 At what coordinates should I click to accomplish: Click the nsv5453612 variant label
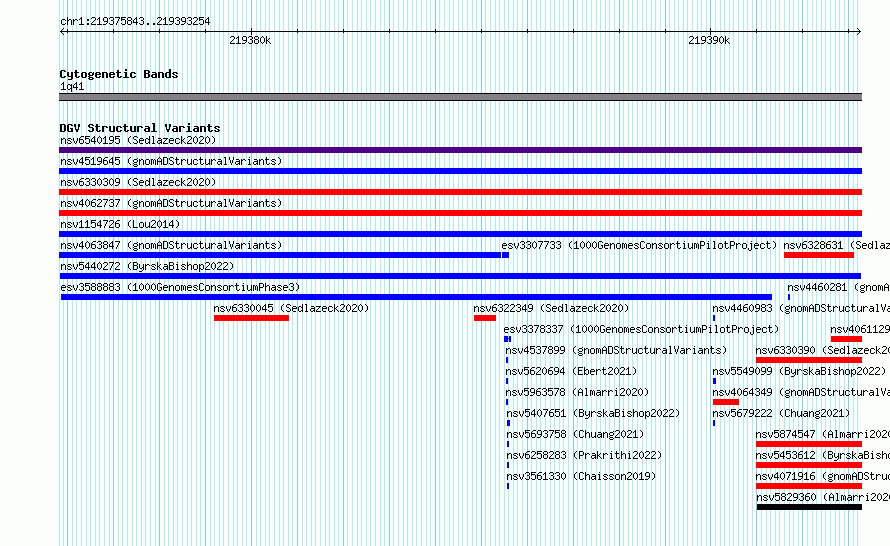[x=822, y=455]
